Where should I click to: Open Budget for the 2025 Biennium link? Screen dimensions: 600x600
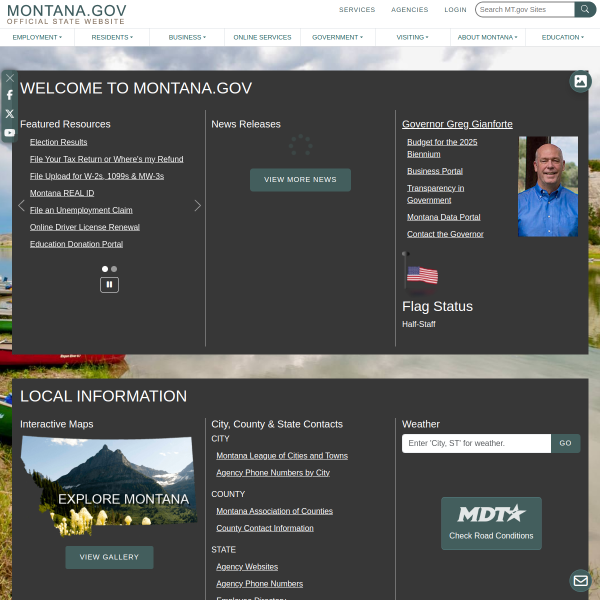tap(442, 148)
